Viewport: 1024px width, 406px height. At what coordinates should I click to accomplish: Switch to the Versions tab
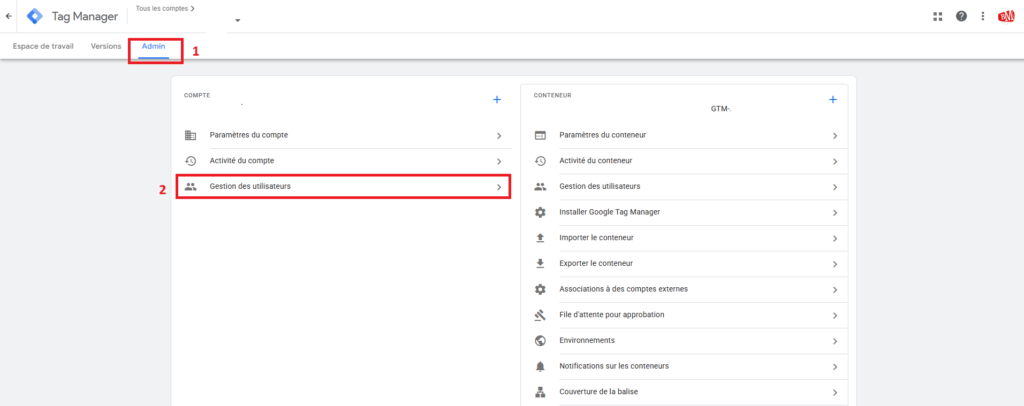[106, 46]
